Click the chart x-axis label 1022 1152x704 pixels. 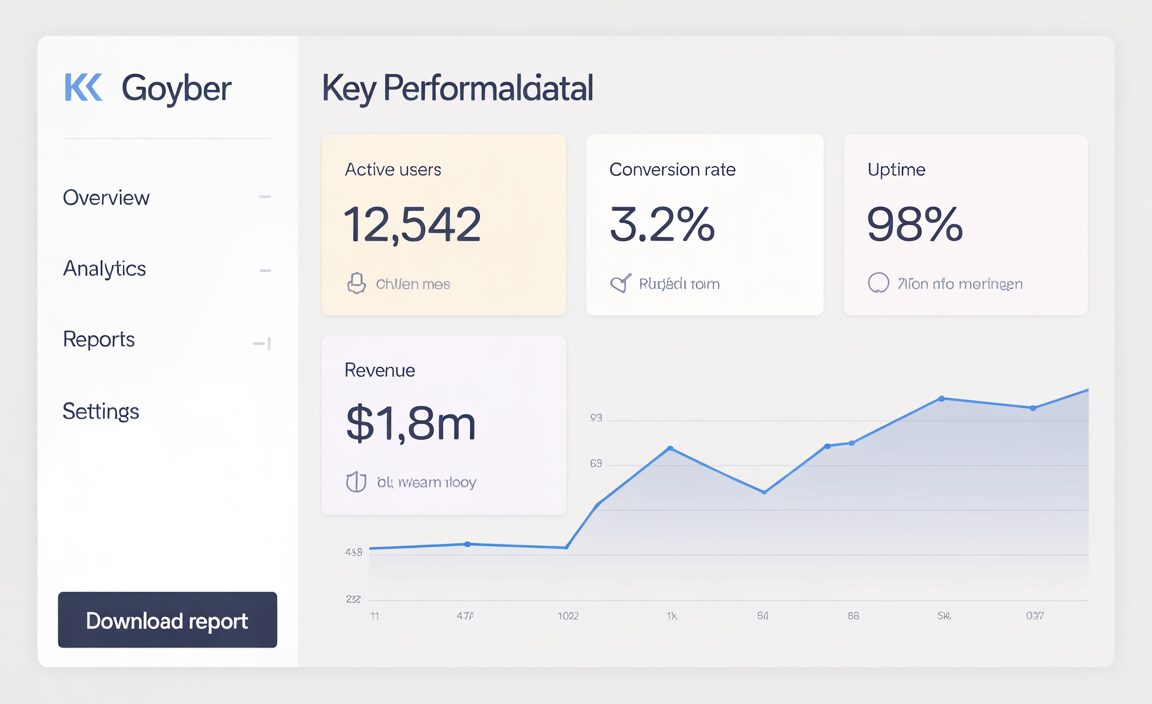pos(568,617)
